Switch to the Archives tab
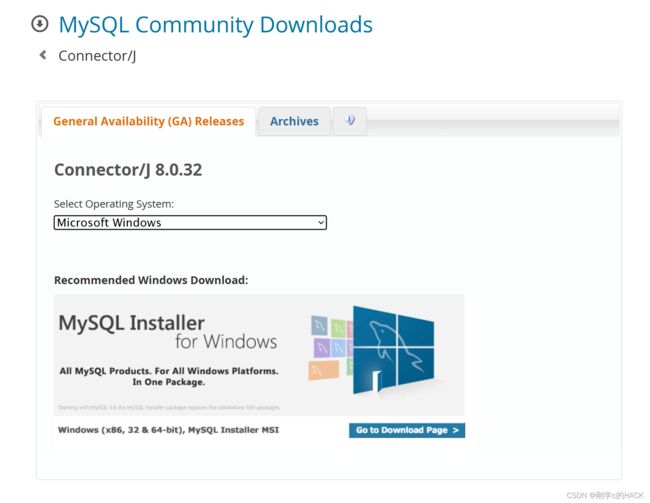The height and width of the screenshot is (503, 650). pos(294,121)
